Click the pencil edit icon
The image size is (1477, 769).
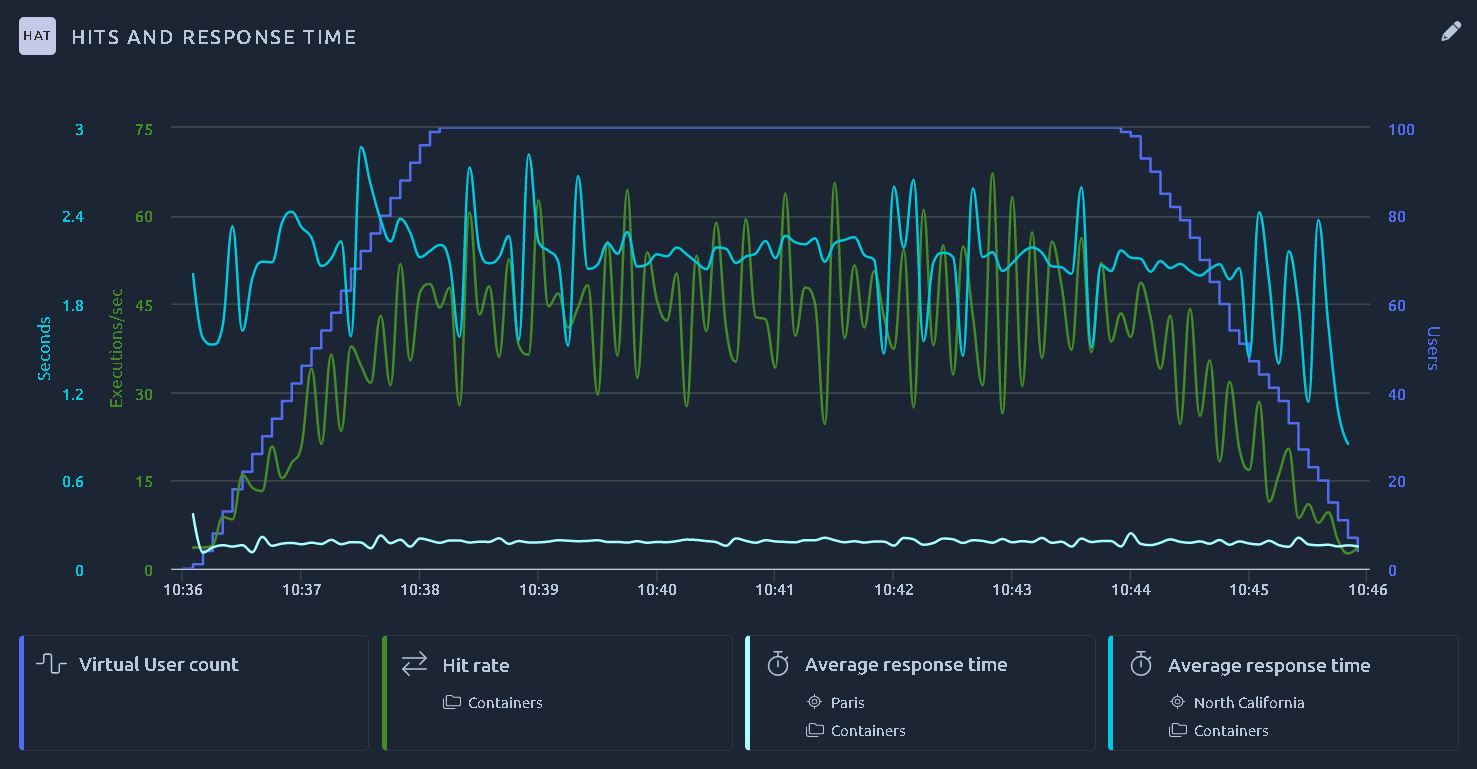(1450, 32)
